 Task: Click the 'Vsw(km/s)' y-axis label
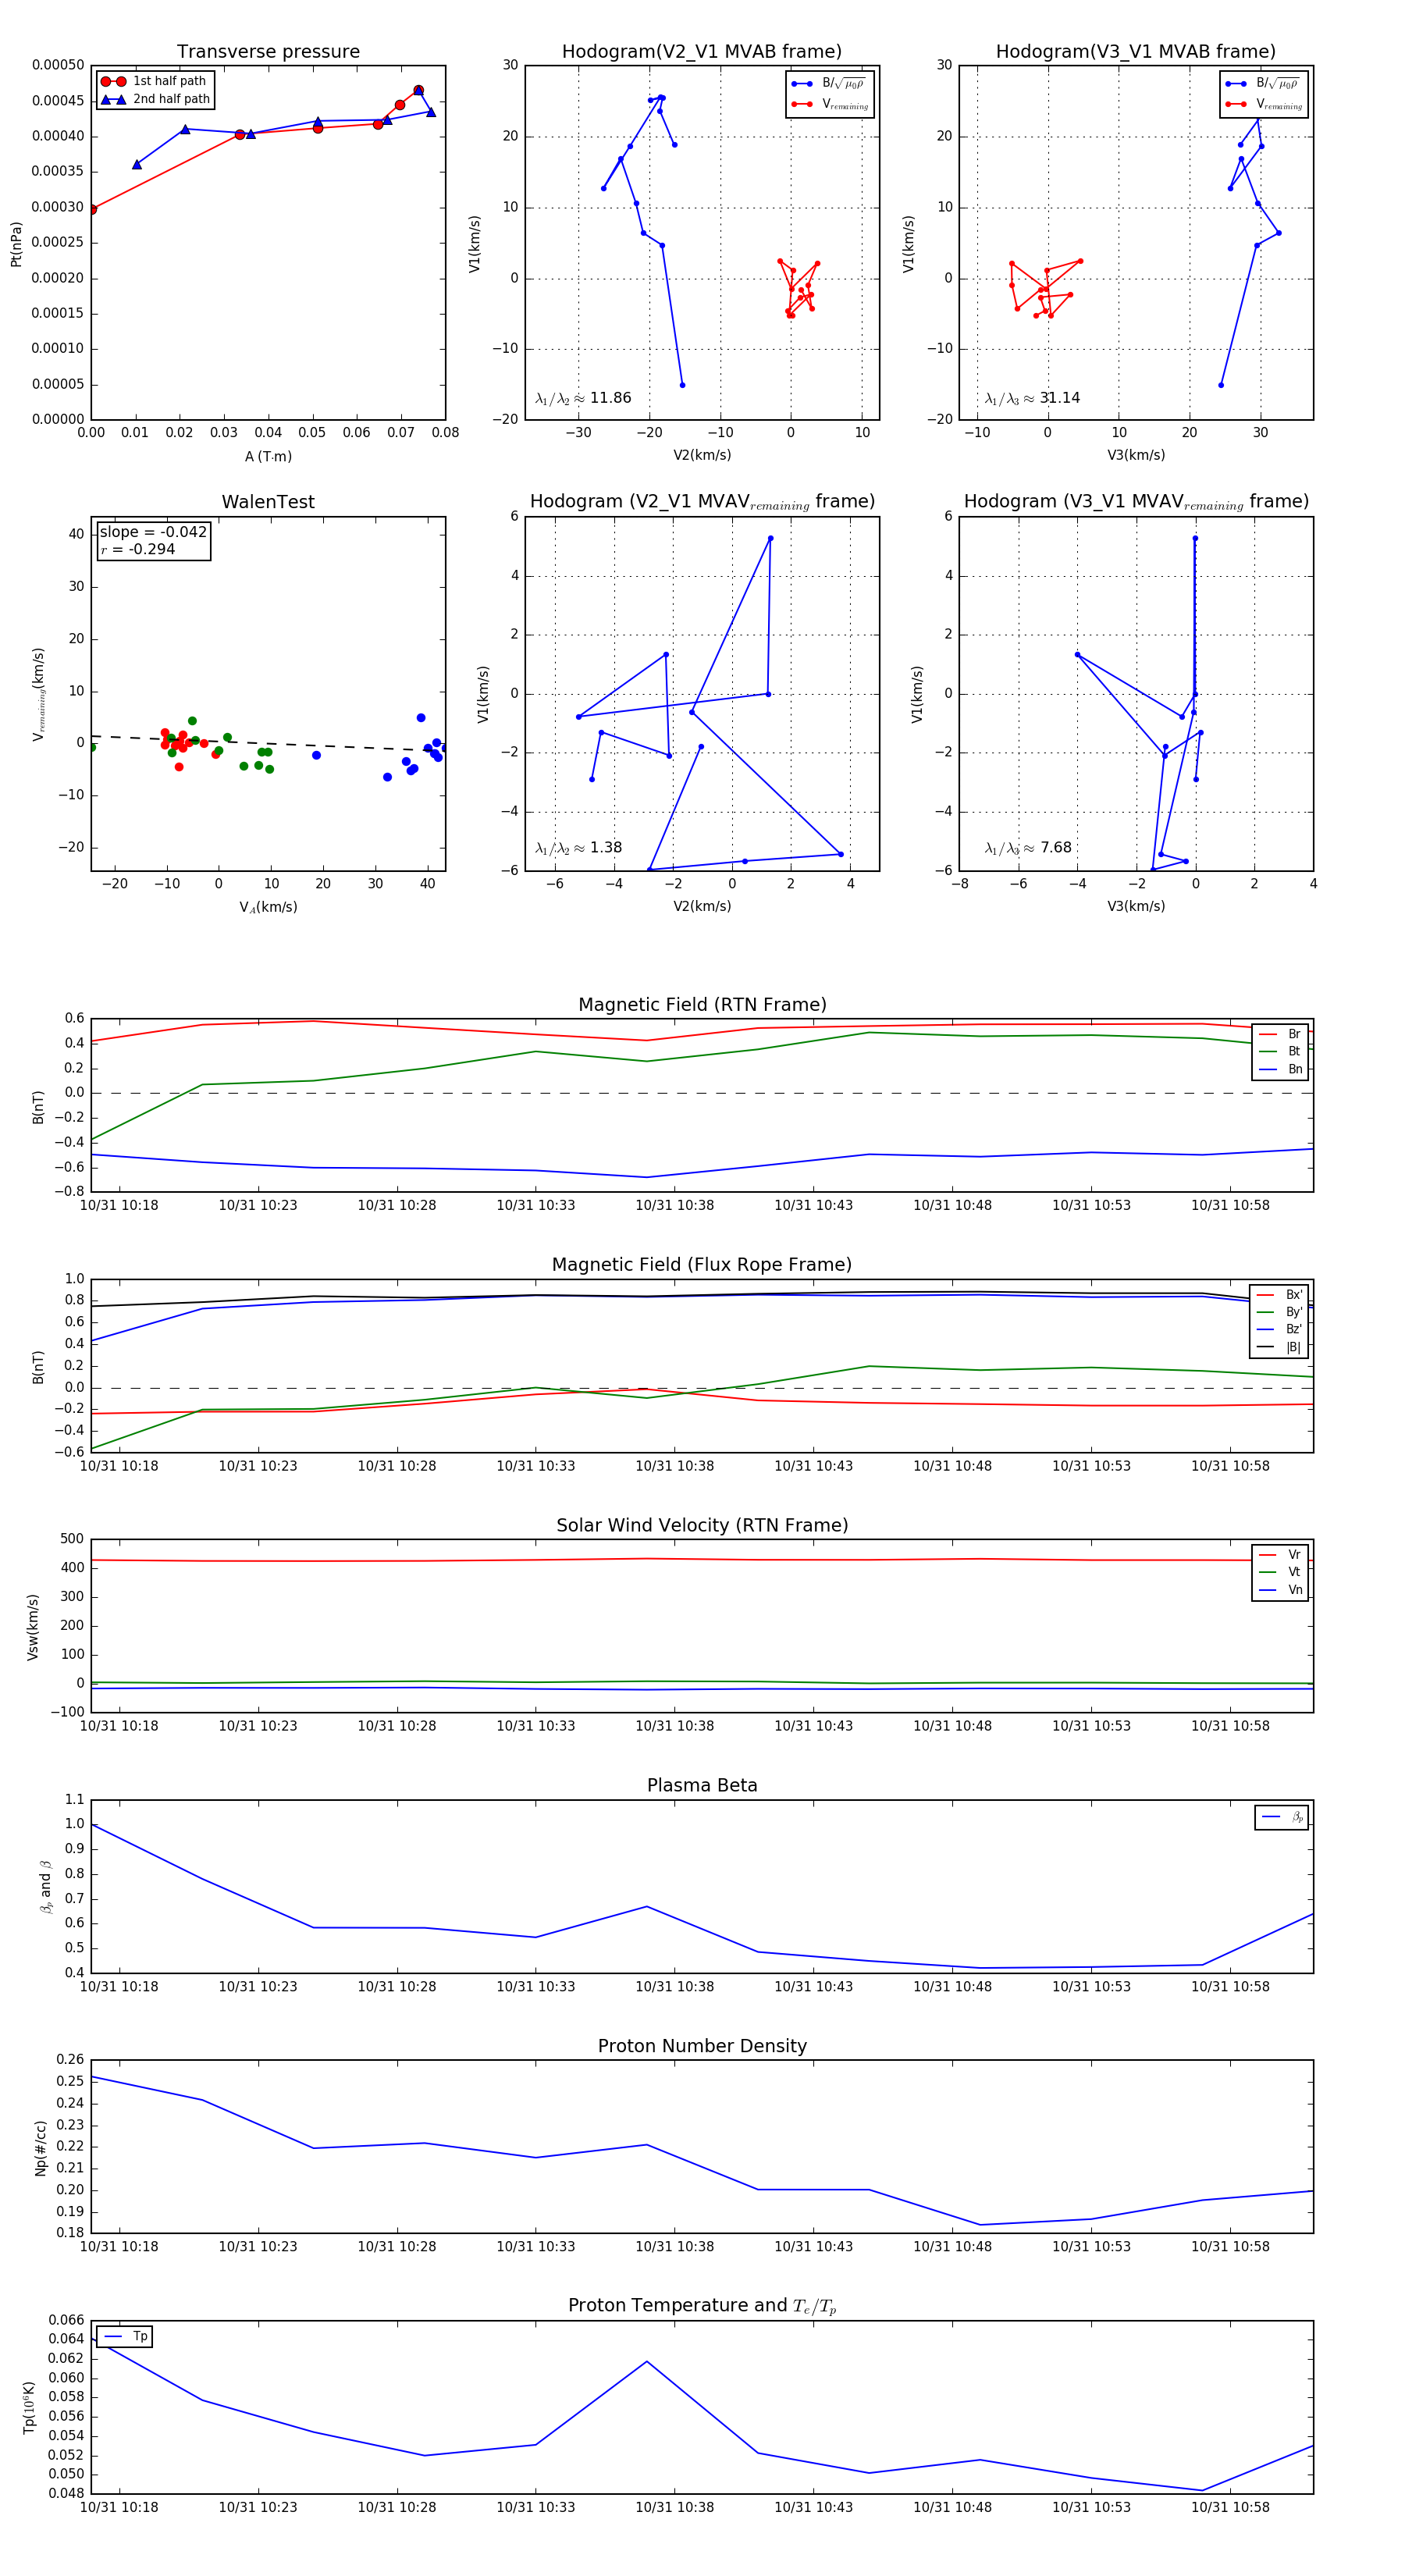(x=33, y=1628)
